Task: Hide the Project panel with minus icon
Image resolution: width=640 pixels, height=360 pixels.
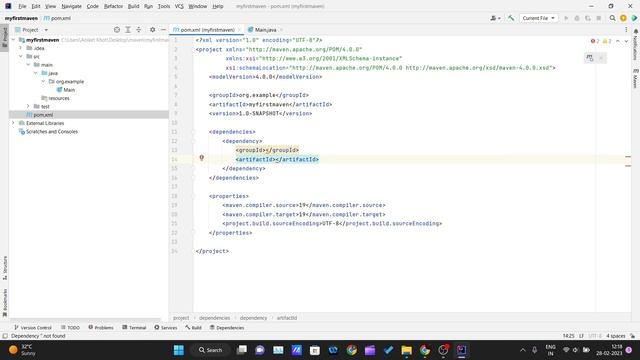Action: [x=163, y=30]
